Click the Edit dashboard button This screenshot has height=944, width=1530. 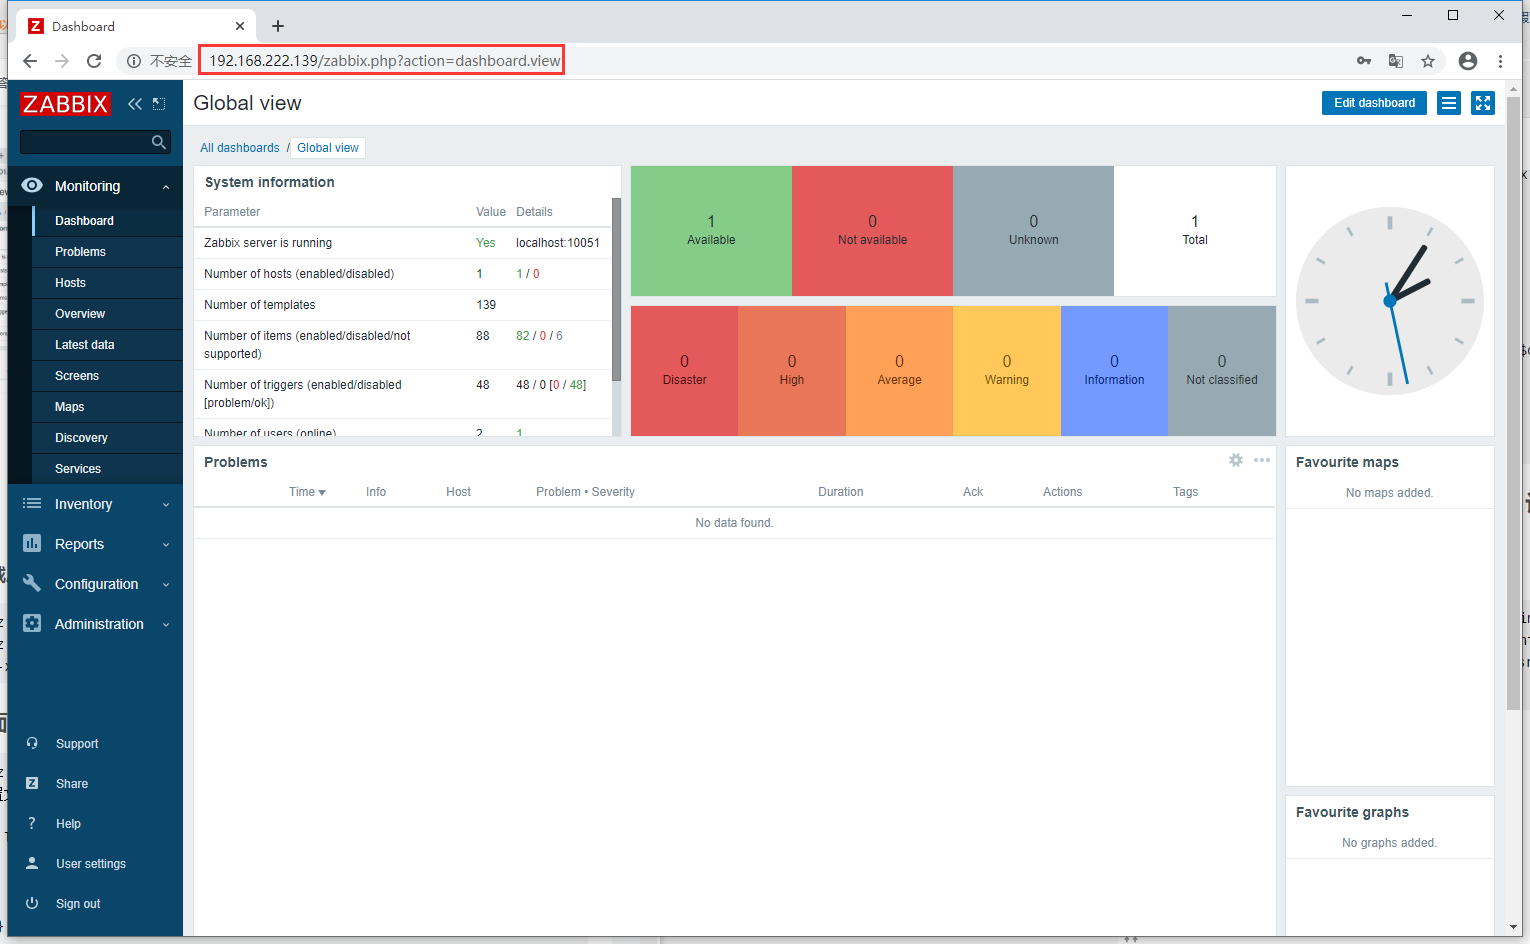tap(1374, 103)
